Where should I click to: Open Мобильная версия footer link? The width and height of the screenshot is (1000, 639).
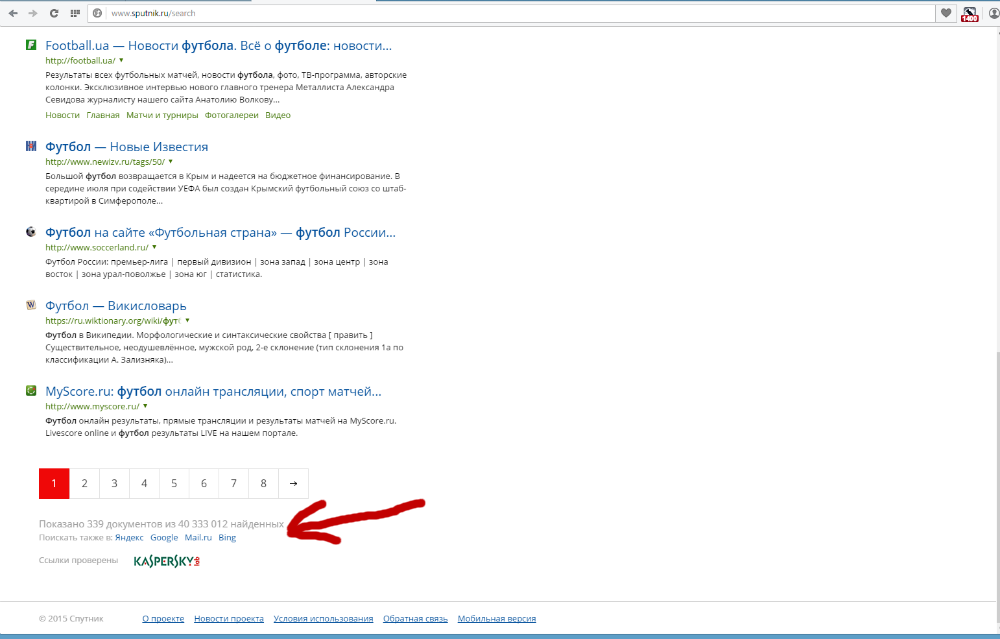[497, 619]
